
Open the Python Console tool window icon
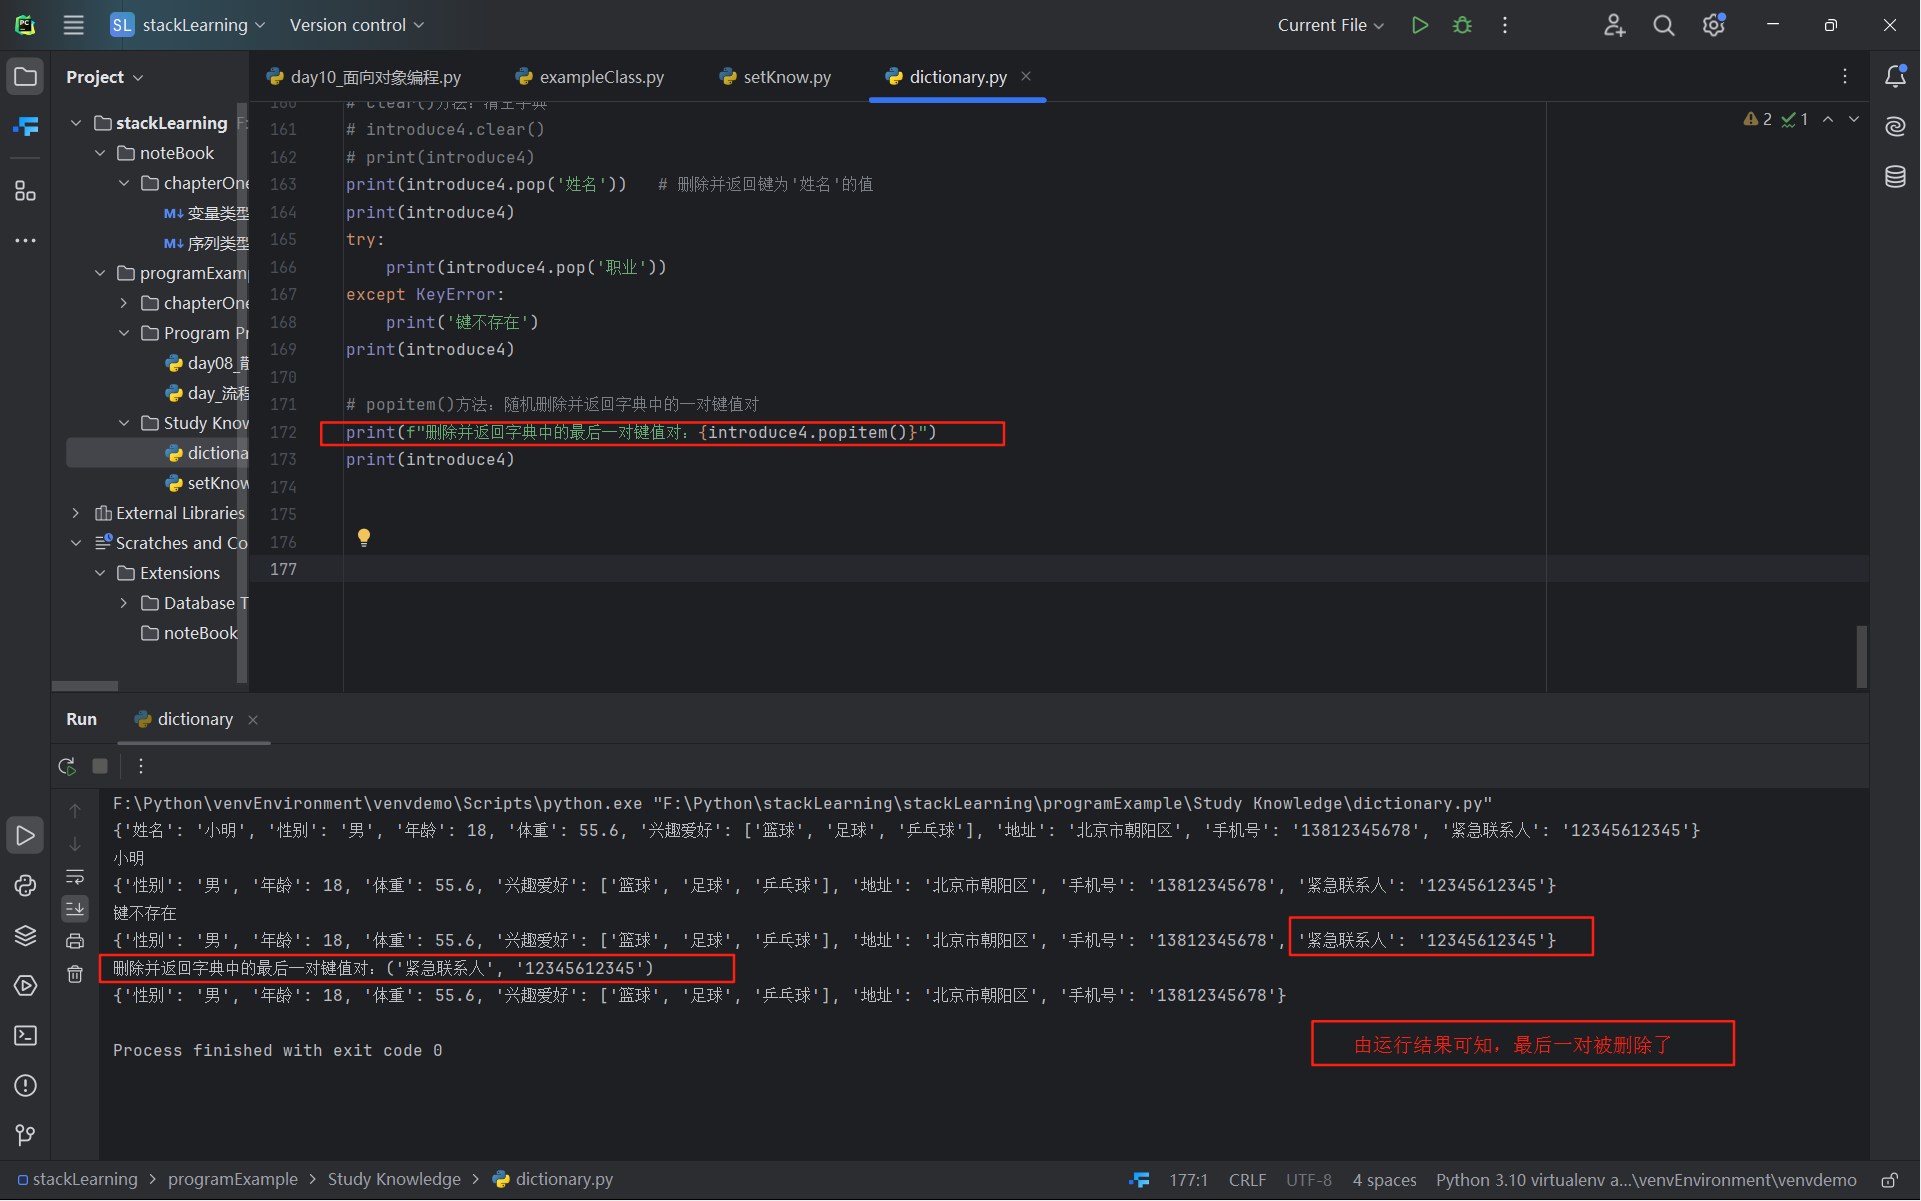click(25, 886)
